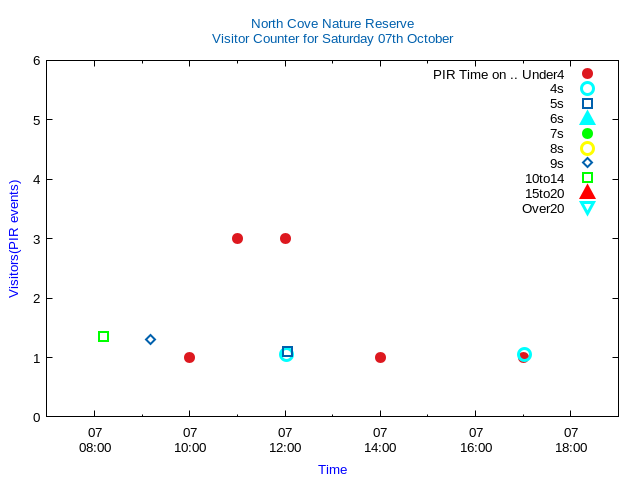This screenshot has width=640, height=480.
Task: Select the inverted triangle Over20 legend marker
Action: pos(587,208)
